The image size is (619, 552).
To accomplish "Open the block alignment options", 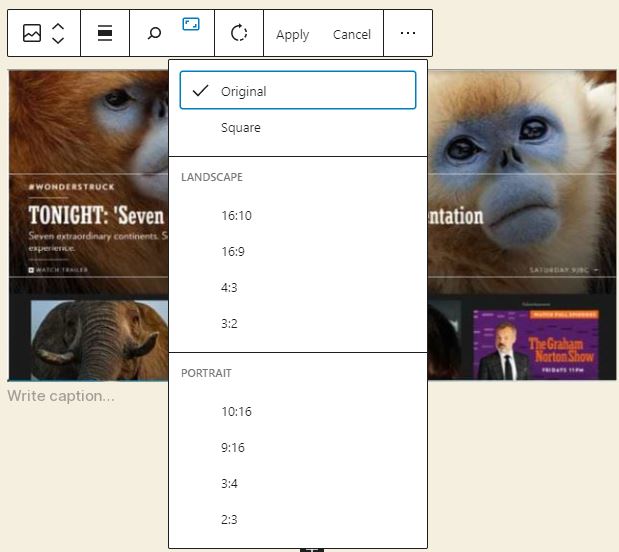I will pyautogui.click(x=105, y=33).
